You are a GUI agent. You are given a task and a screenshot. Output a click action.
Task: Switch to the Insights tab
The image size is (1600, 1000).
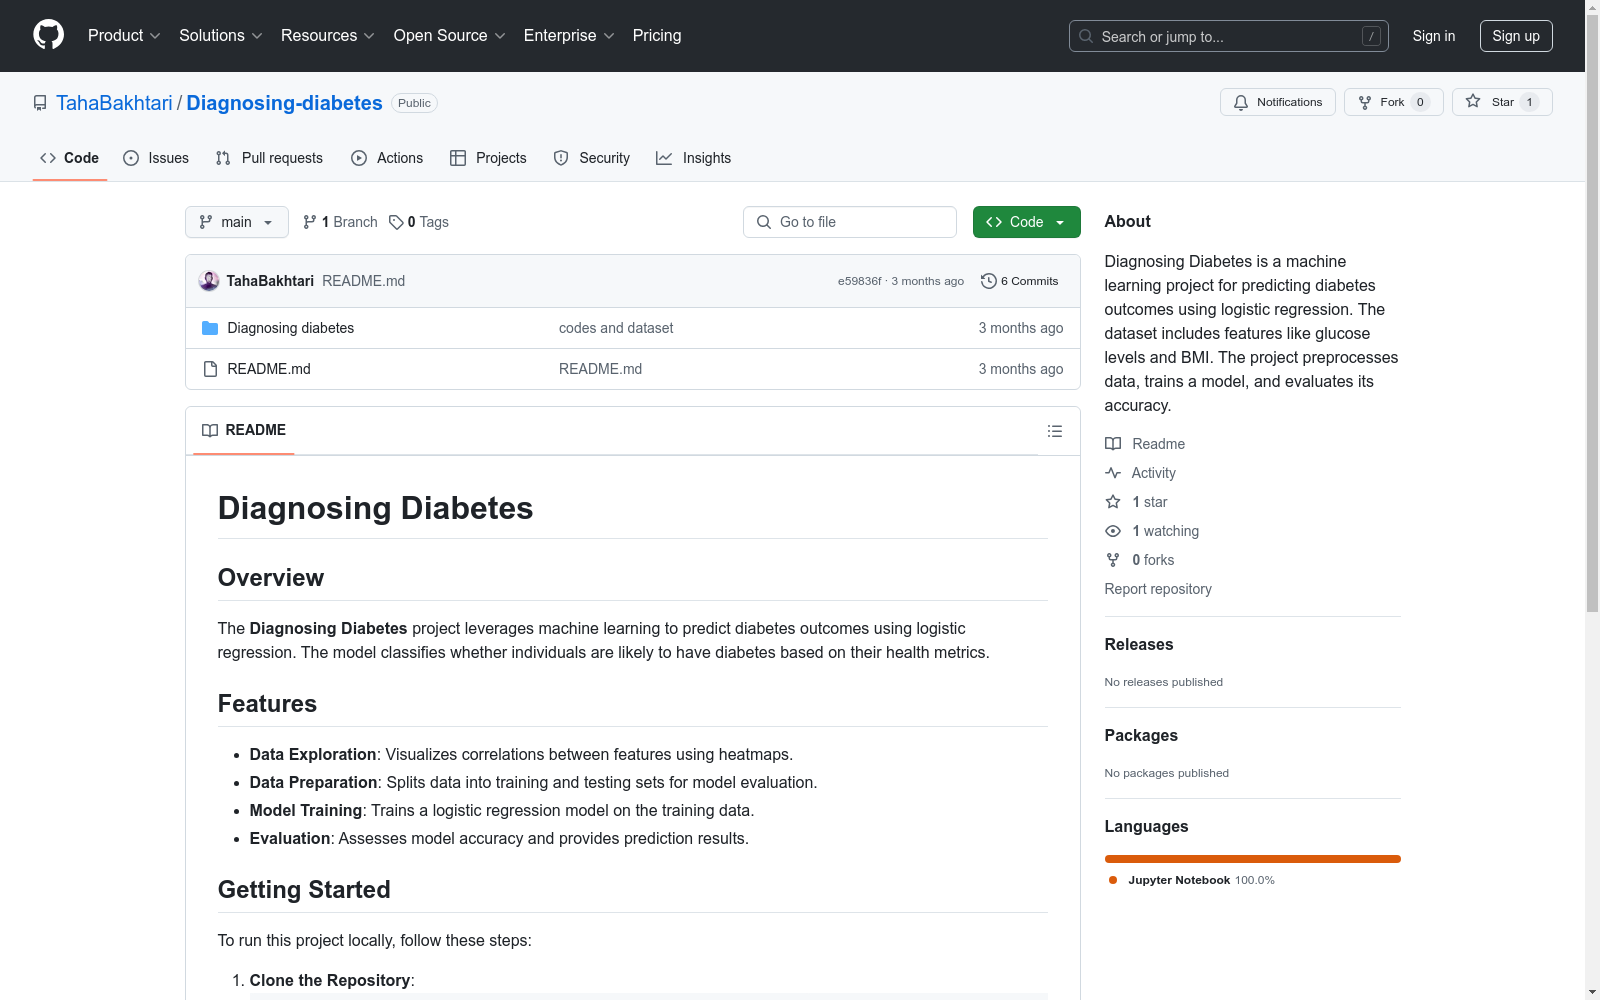click(x=694, y=158)
